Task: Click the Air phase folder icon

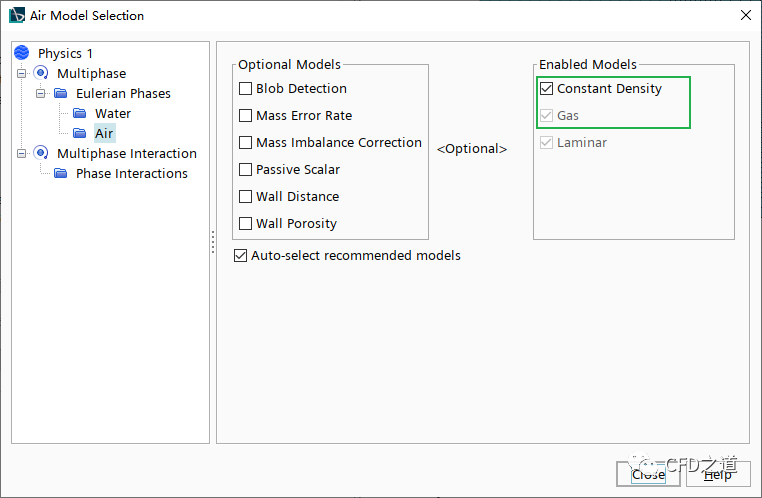Action: (80, 133)
